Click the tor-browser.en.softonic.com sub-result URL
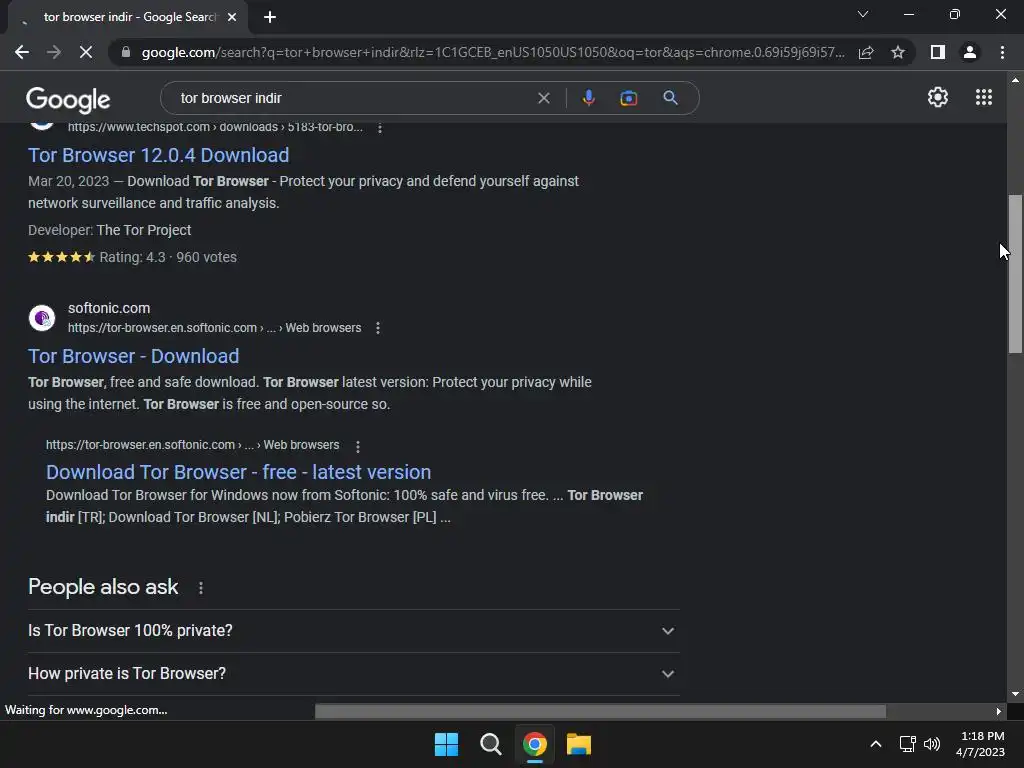This screenshot has height=768, width=1024. pos(192,445)
